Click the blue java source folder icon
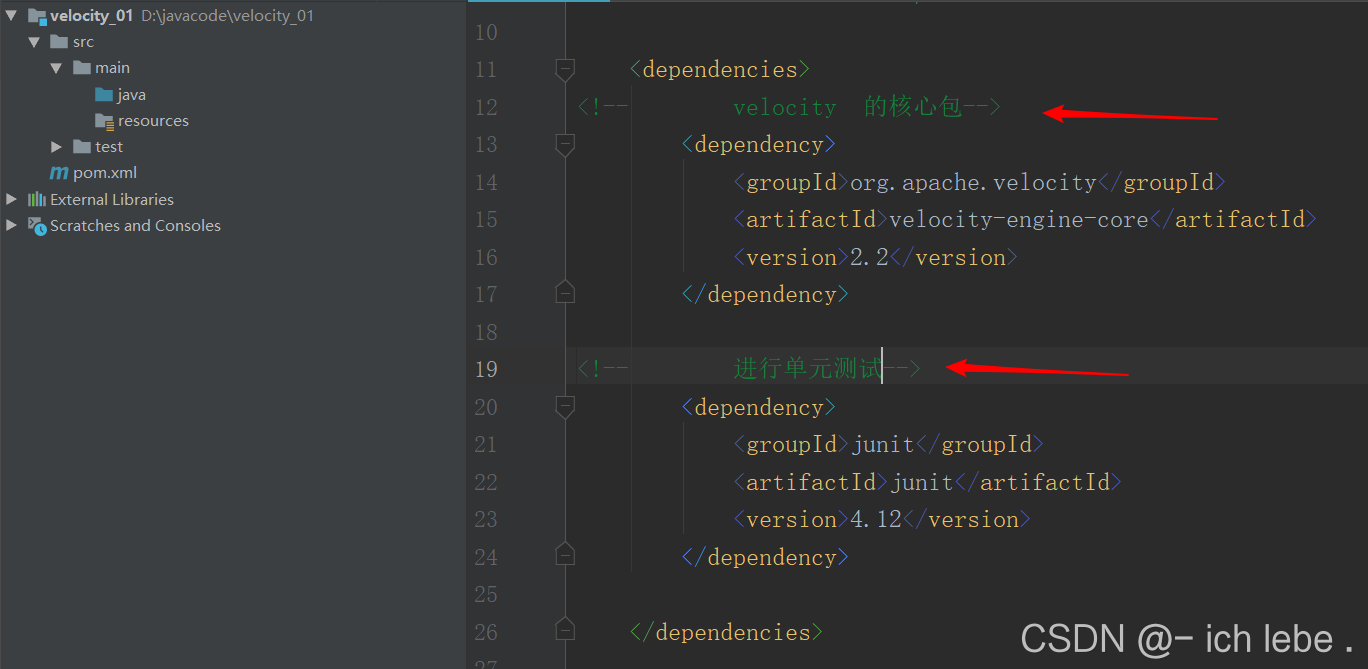Image resolution: width=1368 pixels, height=669 pixels. 104,94
